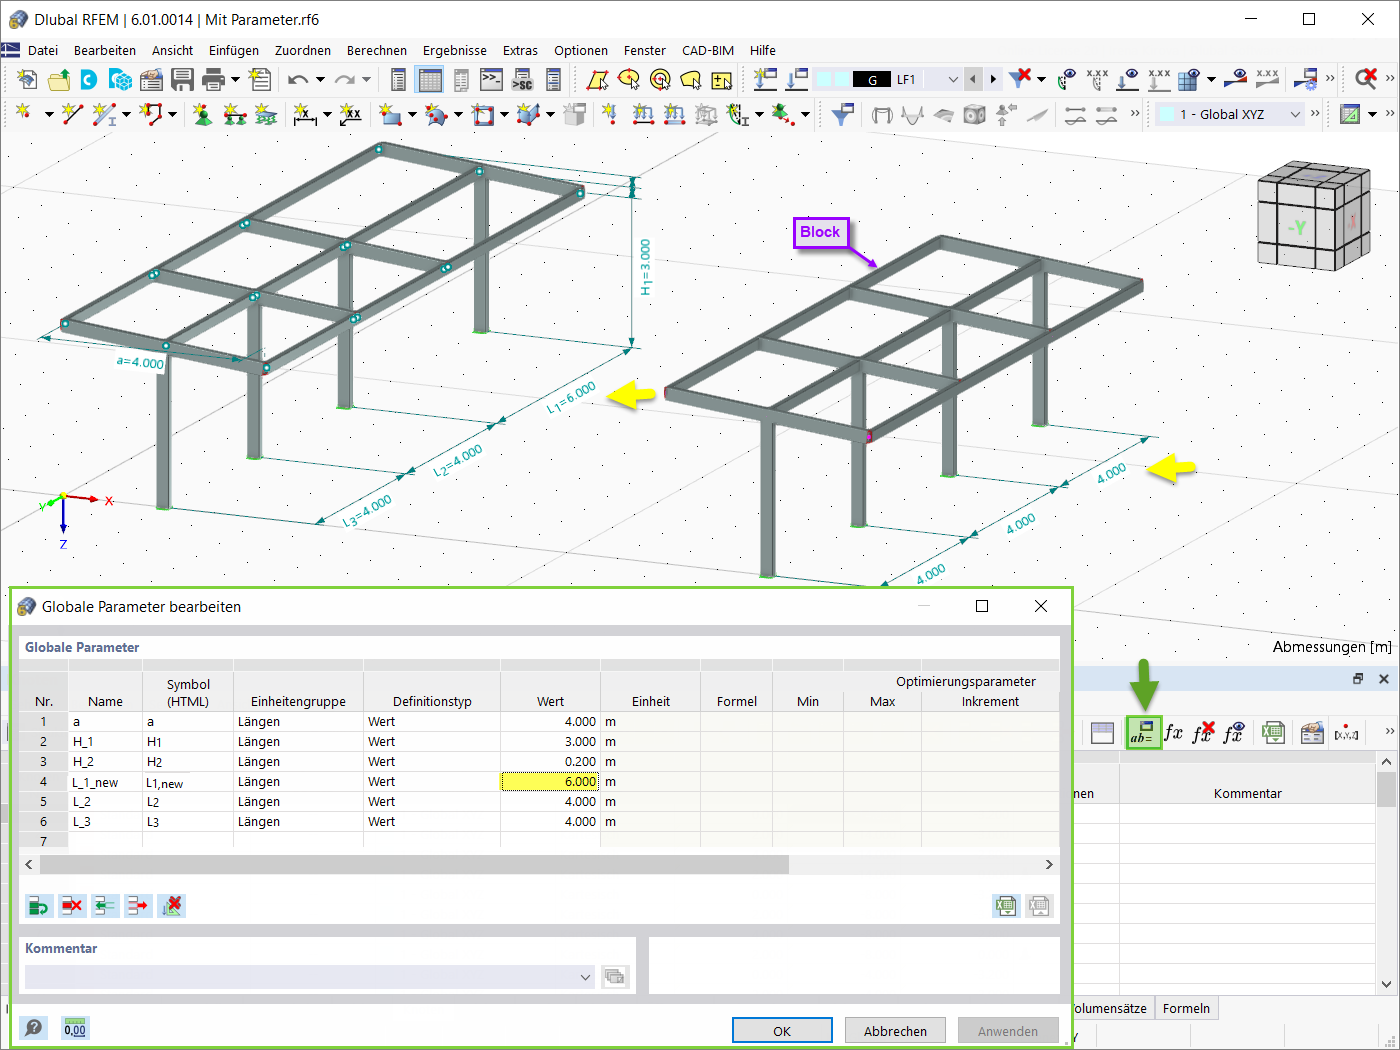Image resolution: width=1400 pixels, height=1050 pixels.
Task: Save the model with the floppy icon
Action: [x=182, y=80]
